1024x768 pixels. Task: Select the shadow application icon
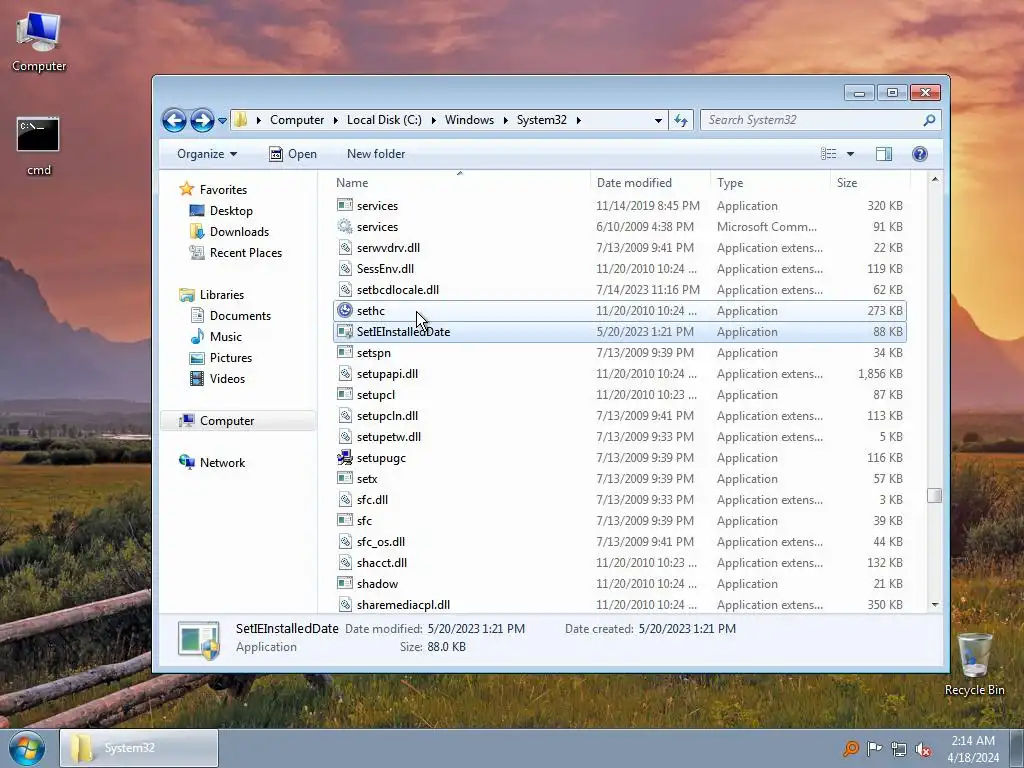point(345,584)
